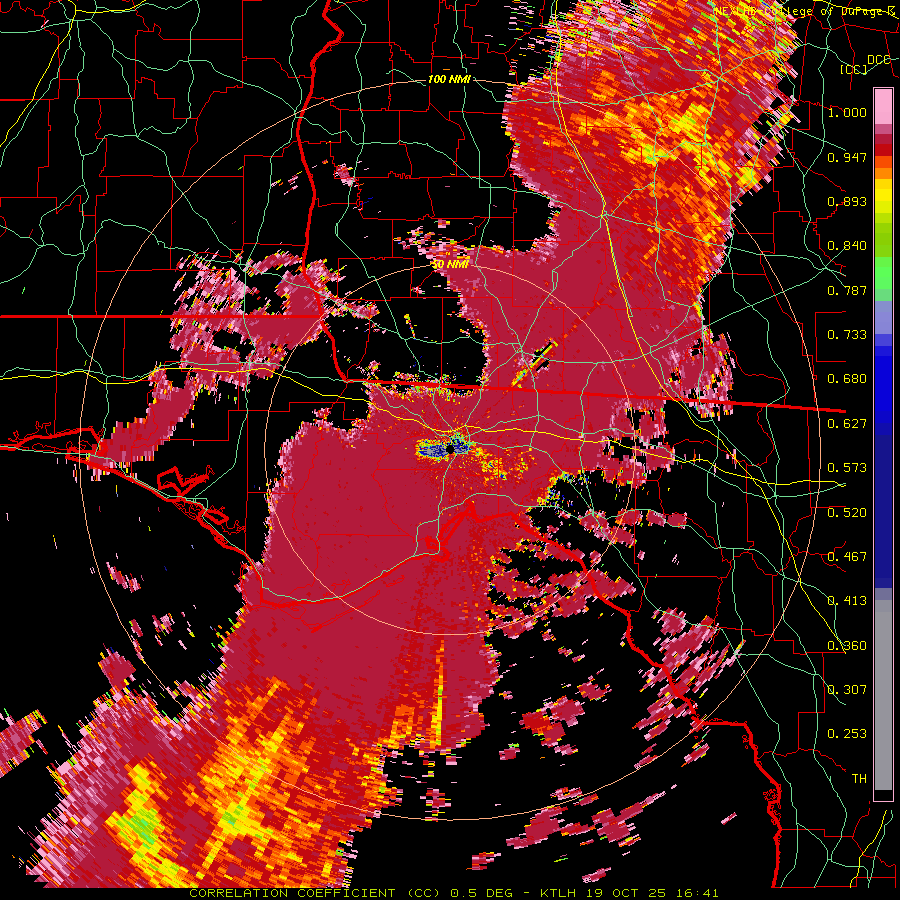Click the 0.467 legend value
Viewport: 900px width, 900px height.
(x=847, y=557)
